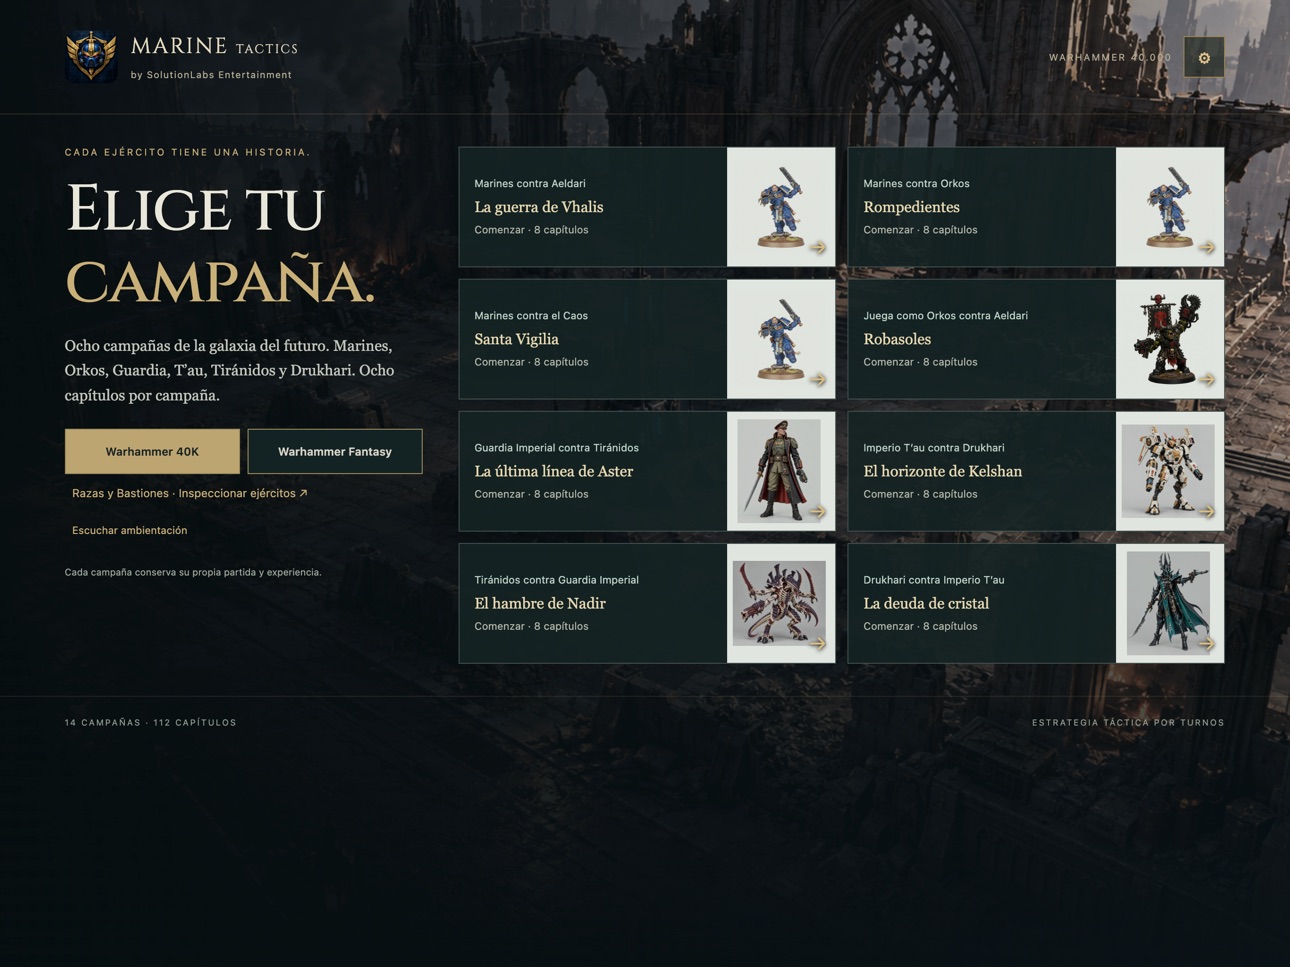The width and height of the screenshot is (1290, 967).
Task: Open the T'au battlesuit miniature thumbnail
Action: pyautogui.click(x=1170, y=471)
